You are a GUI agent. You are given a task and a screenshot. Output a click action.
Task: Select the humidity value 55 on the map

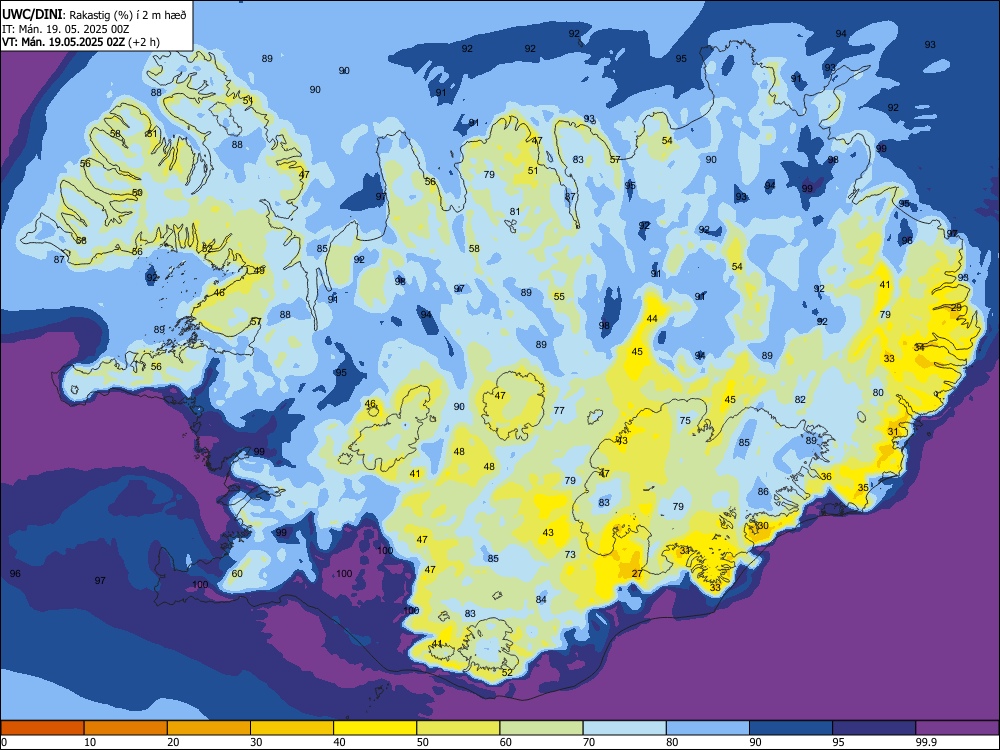[559, 297]
